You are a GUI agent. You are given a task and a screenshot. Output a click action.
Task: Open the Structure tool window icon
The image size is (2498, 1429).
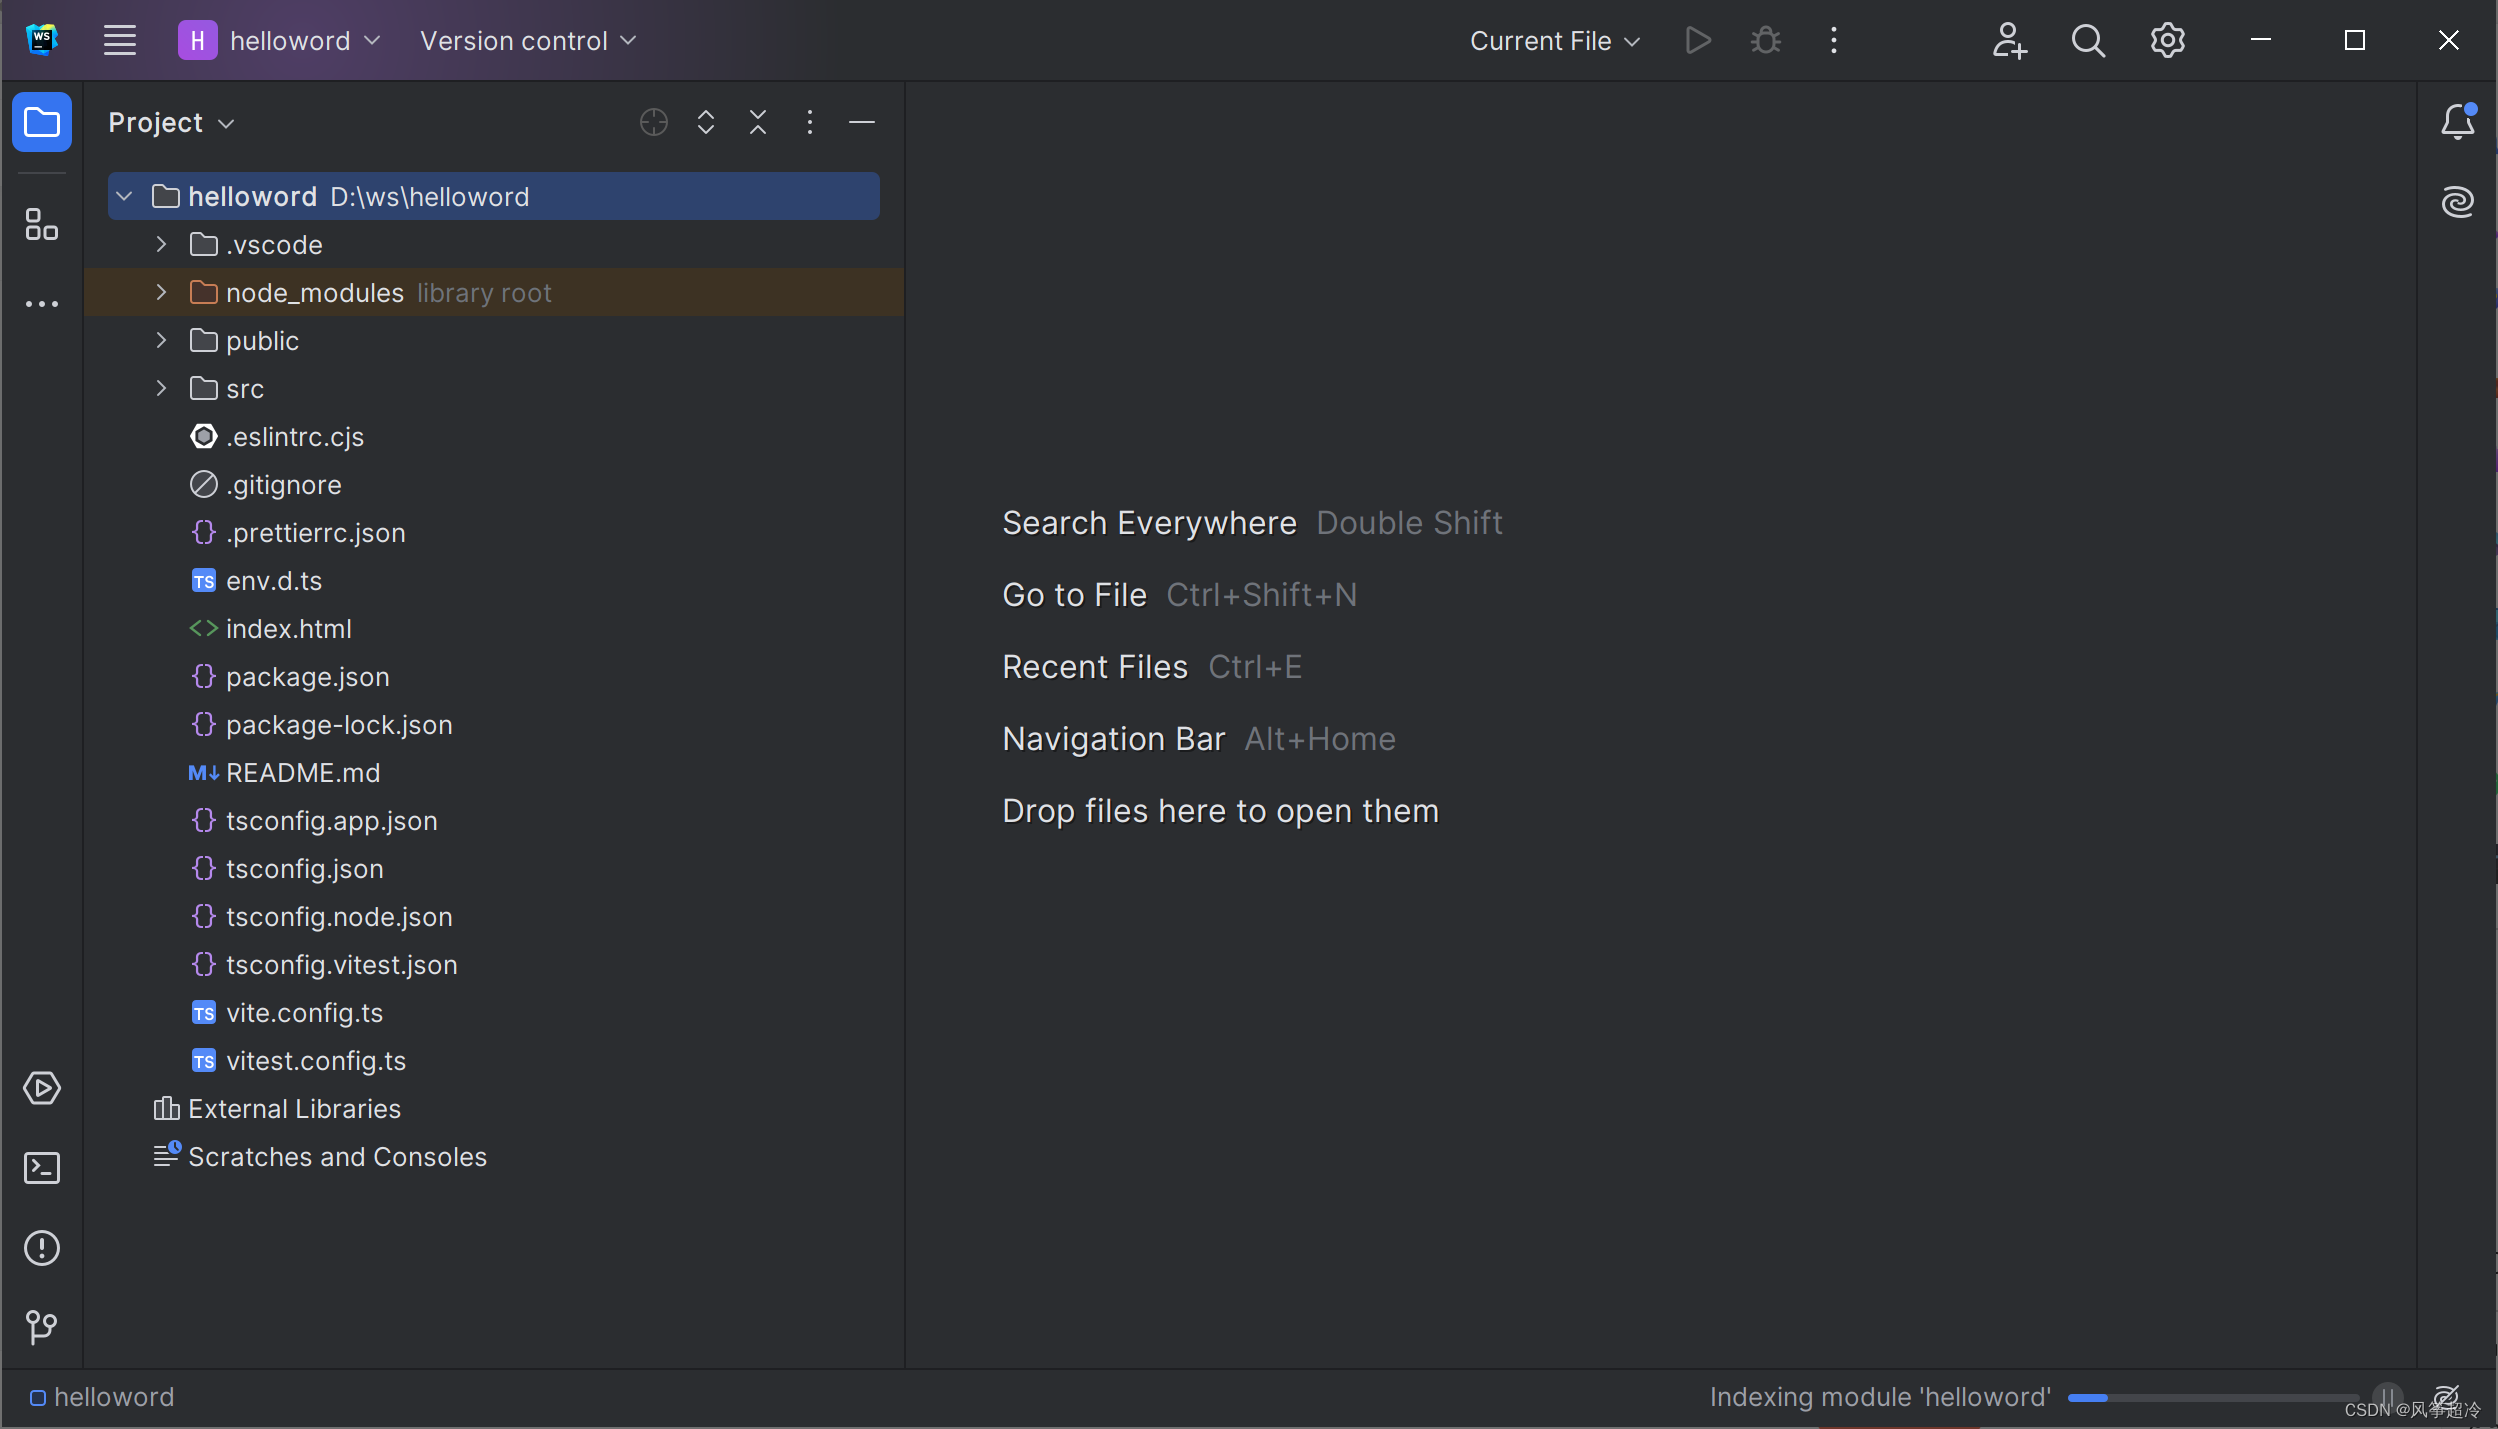pos(41,224)
